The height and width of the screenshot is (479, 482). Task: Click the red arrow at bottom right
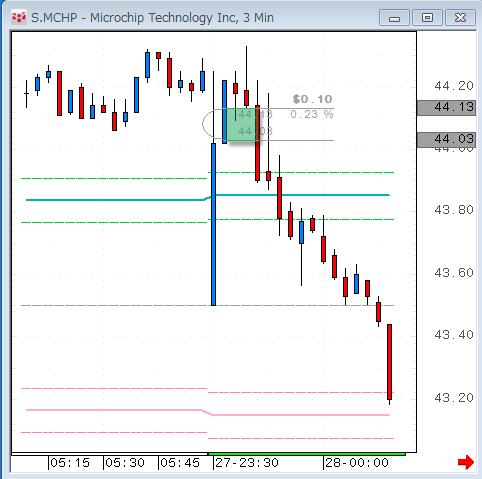(466, 462)
